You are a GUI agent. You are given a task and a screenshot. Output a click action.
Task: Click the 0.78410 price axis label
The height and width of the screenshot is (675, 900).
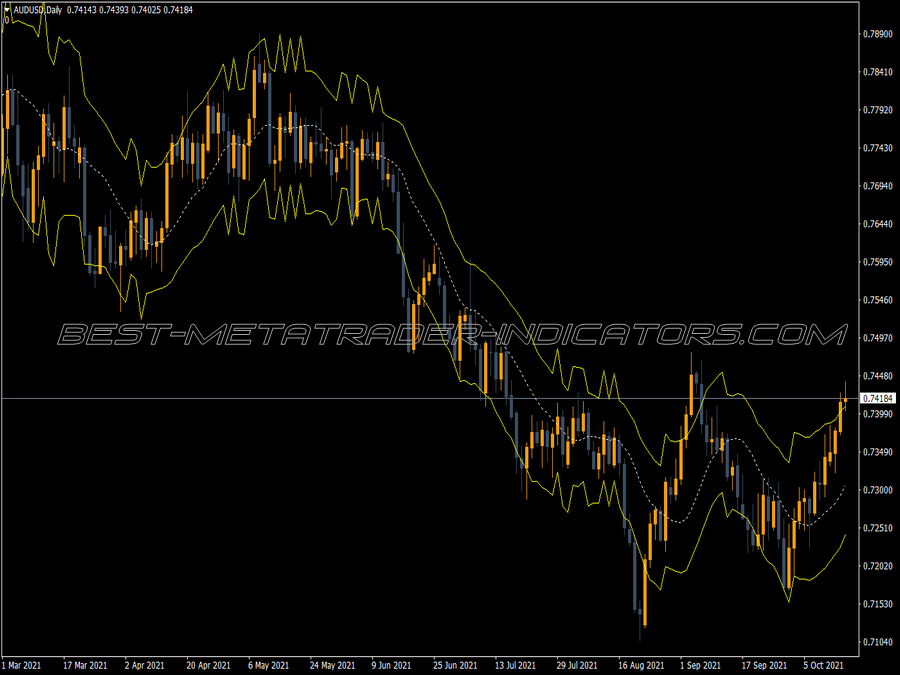[x=878, y=72]
